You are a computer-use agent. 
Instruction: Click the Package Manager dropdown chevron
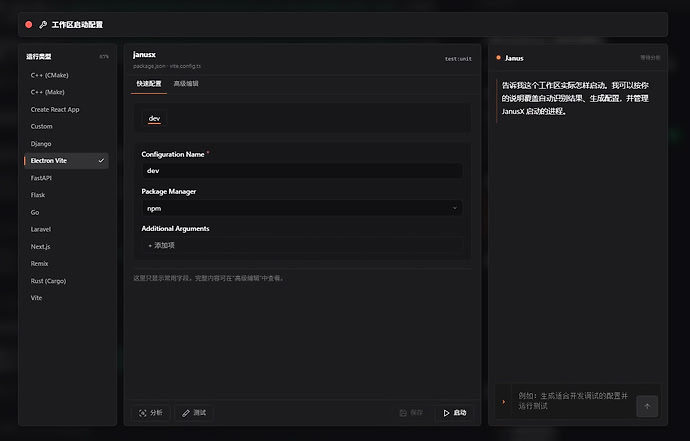(x=455, y=208)
